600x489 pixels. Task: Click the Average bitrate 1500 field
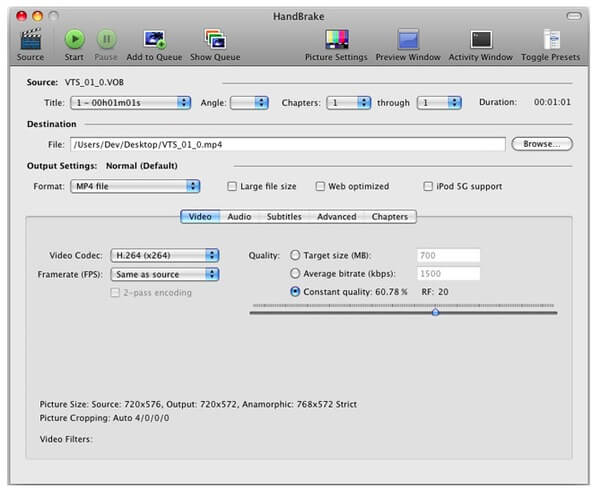click(x=448, y=274)
